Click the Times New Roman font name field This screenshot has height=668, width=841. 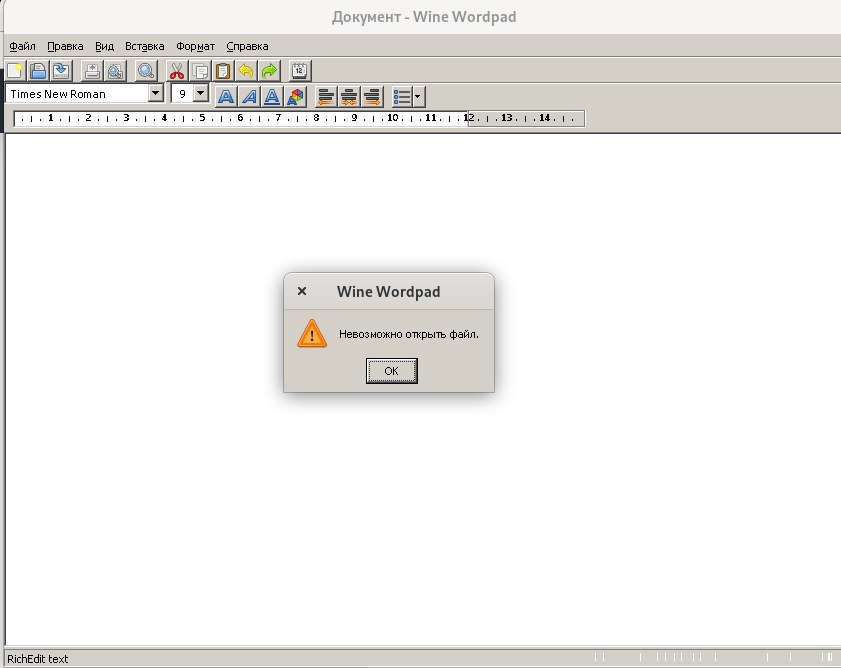77,94
